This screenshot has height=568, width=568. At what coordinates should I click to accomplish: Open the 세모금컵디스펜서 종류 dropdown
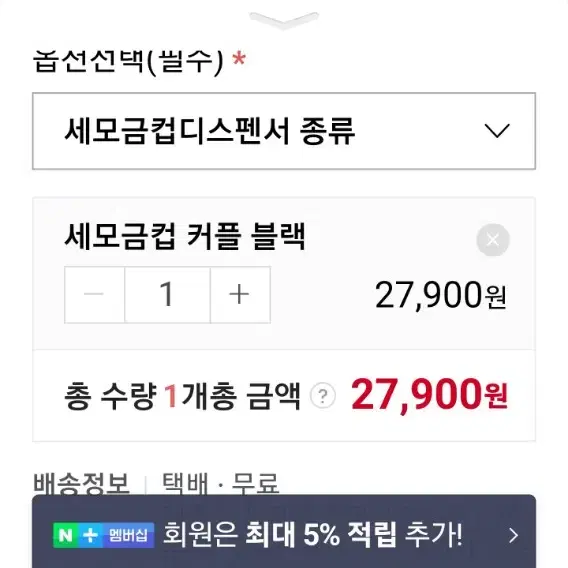[x=284, y=131]
